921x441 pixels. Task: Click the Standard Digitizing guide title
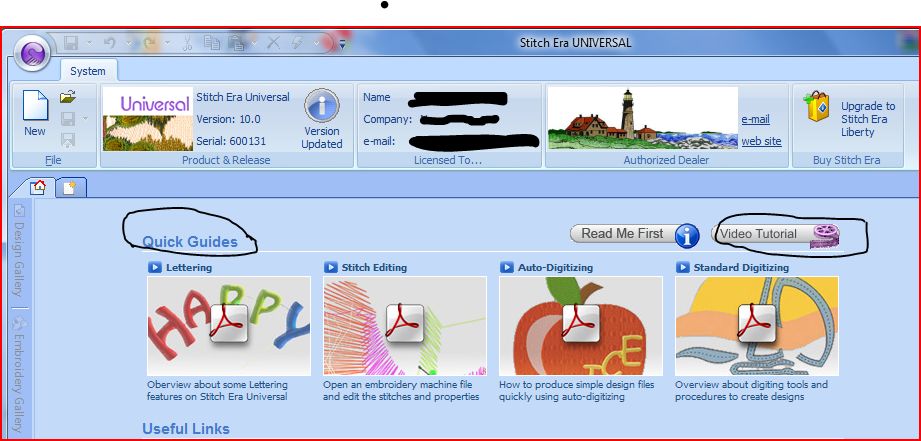(x=741, y=268)
